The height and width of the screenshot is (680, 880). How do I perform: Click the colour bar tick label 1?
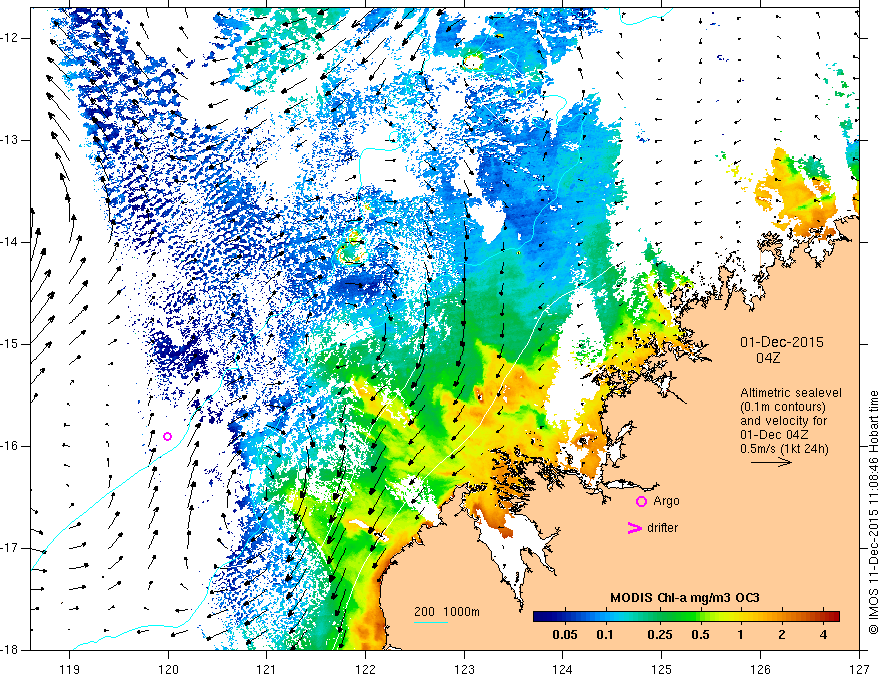point(740,635)
